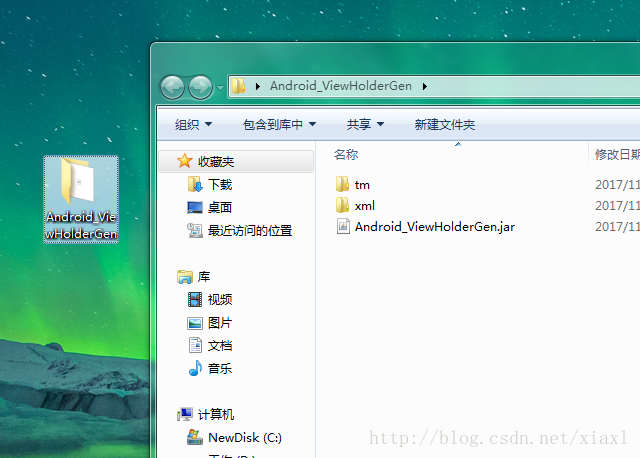Viewport: 640px width, 458px height.
Task: Open 下载 in the favorites list
Action: pyautogui.click(x=220, y=185)
